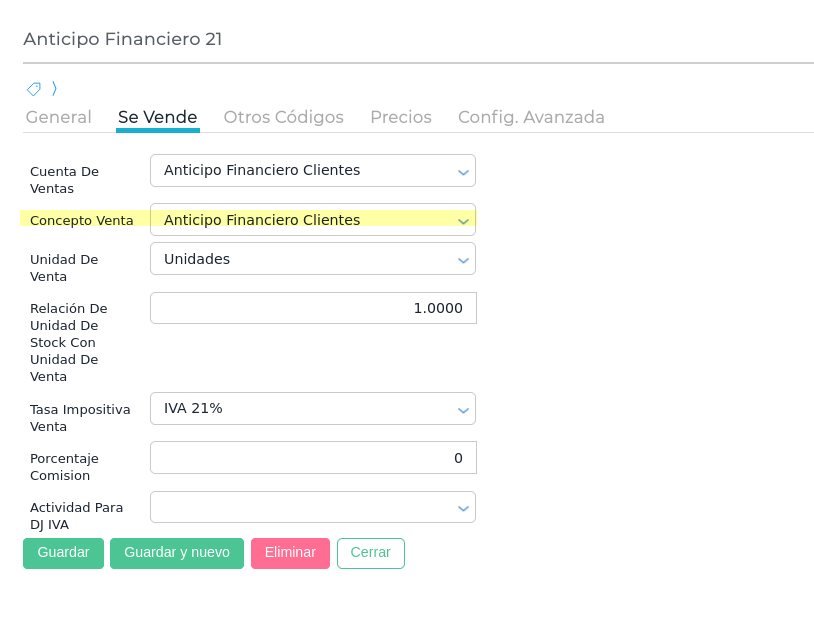Click Guardar y nuevo button

pyautogui.click(x=177, y=553)
